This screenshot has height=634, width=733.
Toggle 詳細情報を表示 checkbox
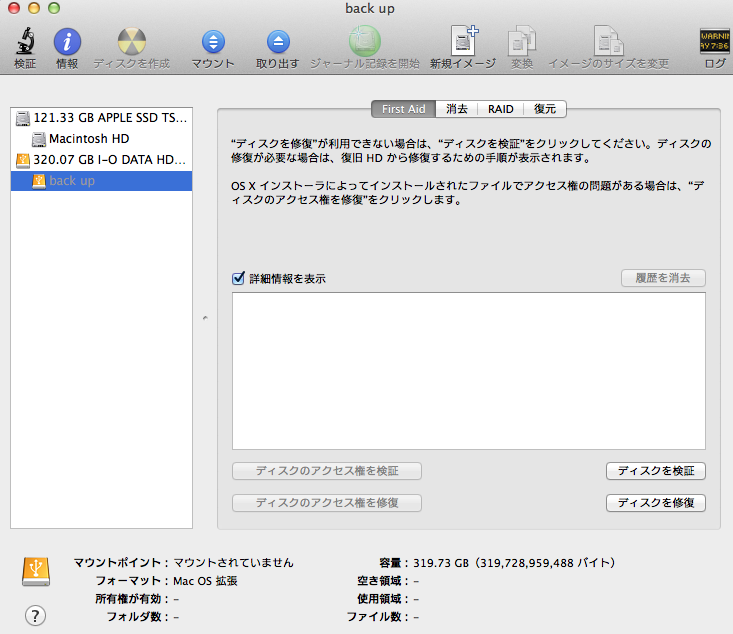(x=238, y=279)
